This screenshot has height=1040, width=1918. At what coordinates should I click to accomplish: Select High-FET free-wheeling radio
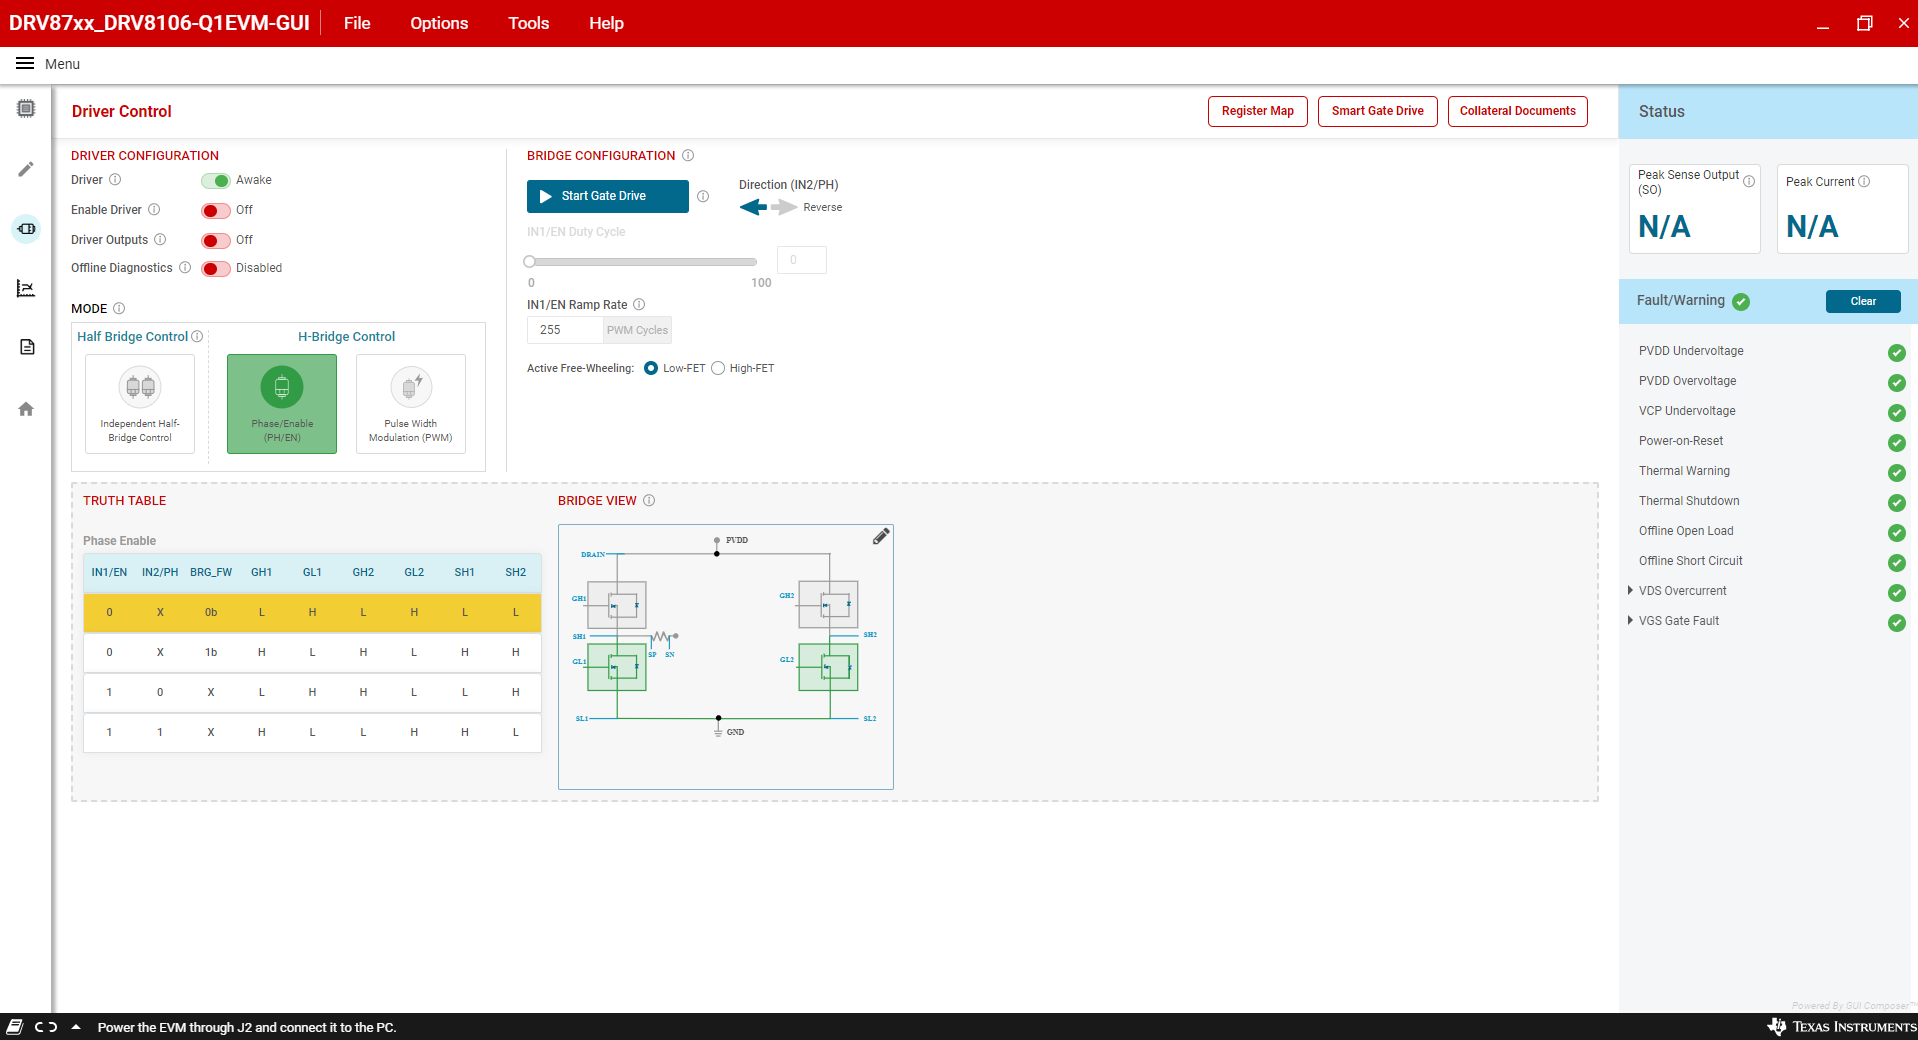pyautogui.click(x=718, y=369)
